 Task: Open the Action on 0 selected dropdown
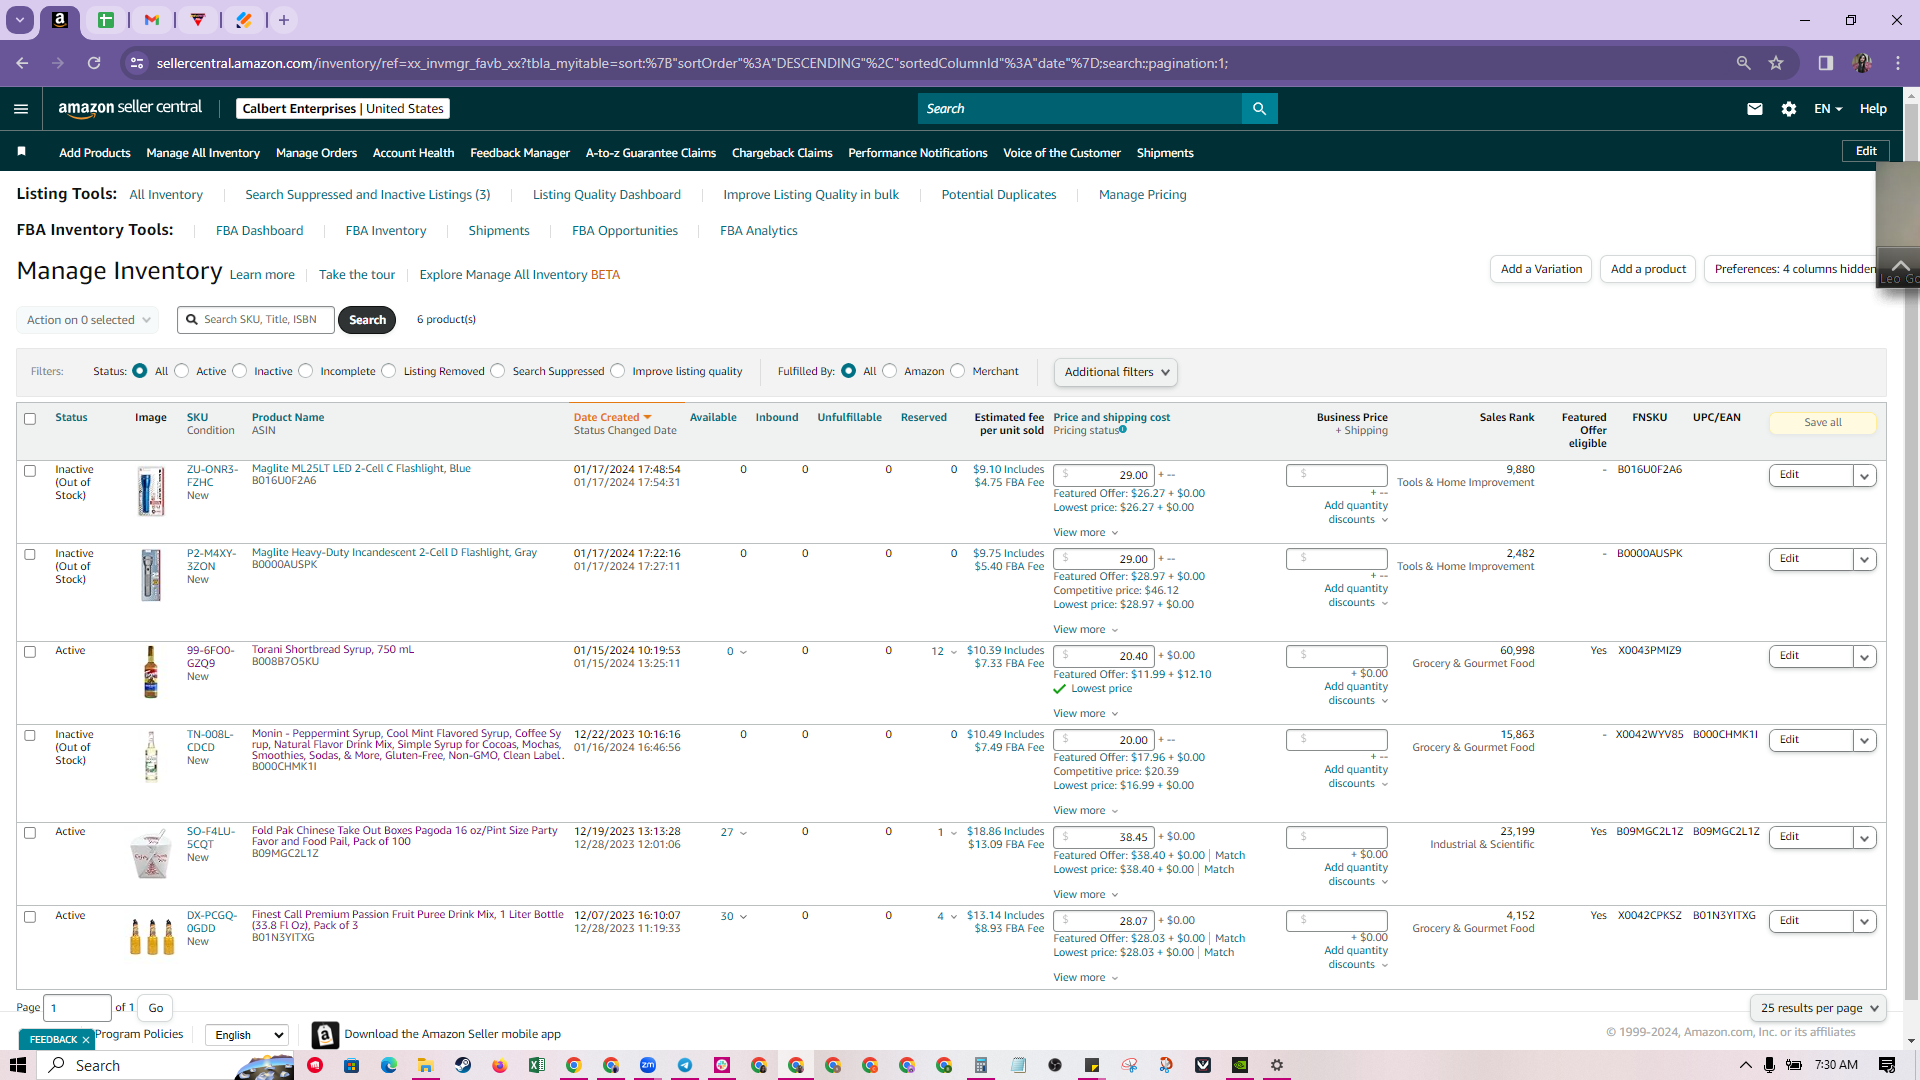tap(88, 320)
